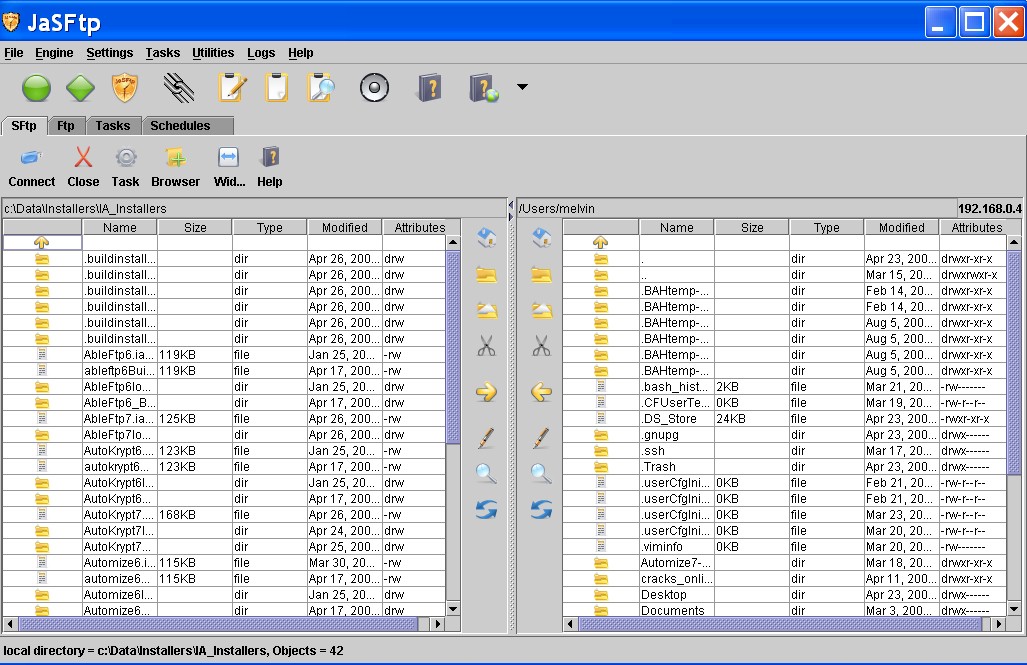Click local pane vertical scrollbar thumb
The image size is (1027, 665).
[453, 348]
